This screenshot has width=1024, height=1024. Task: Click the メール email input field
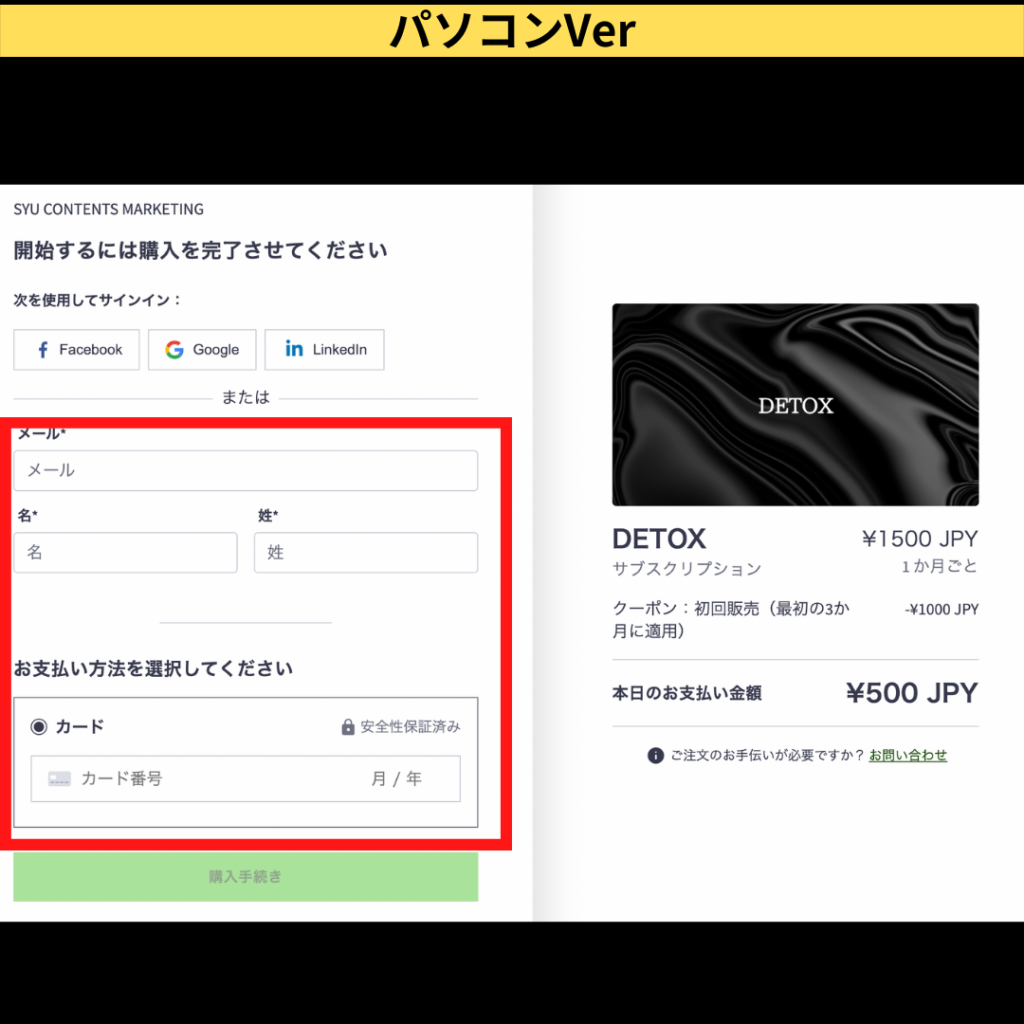pos(246,470)
